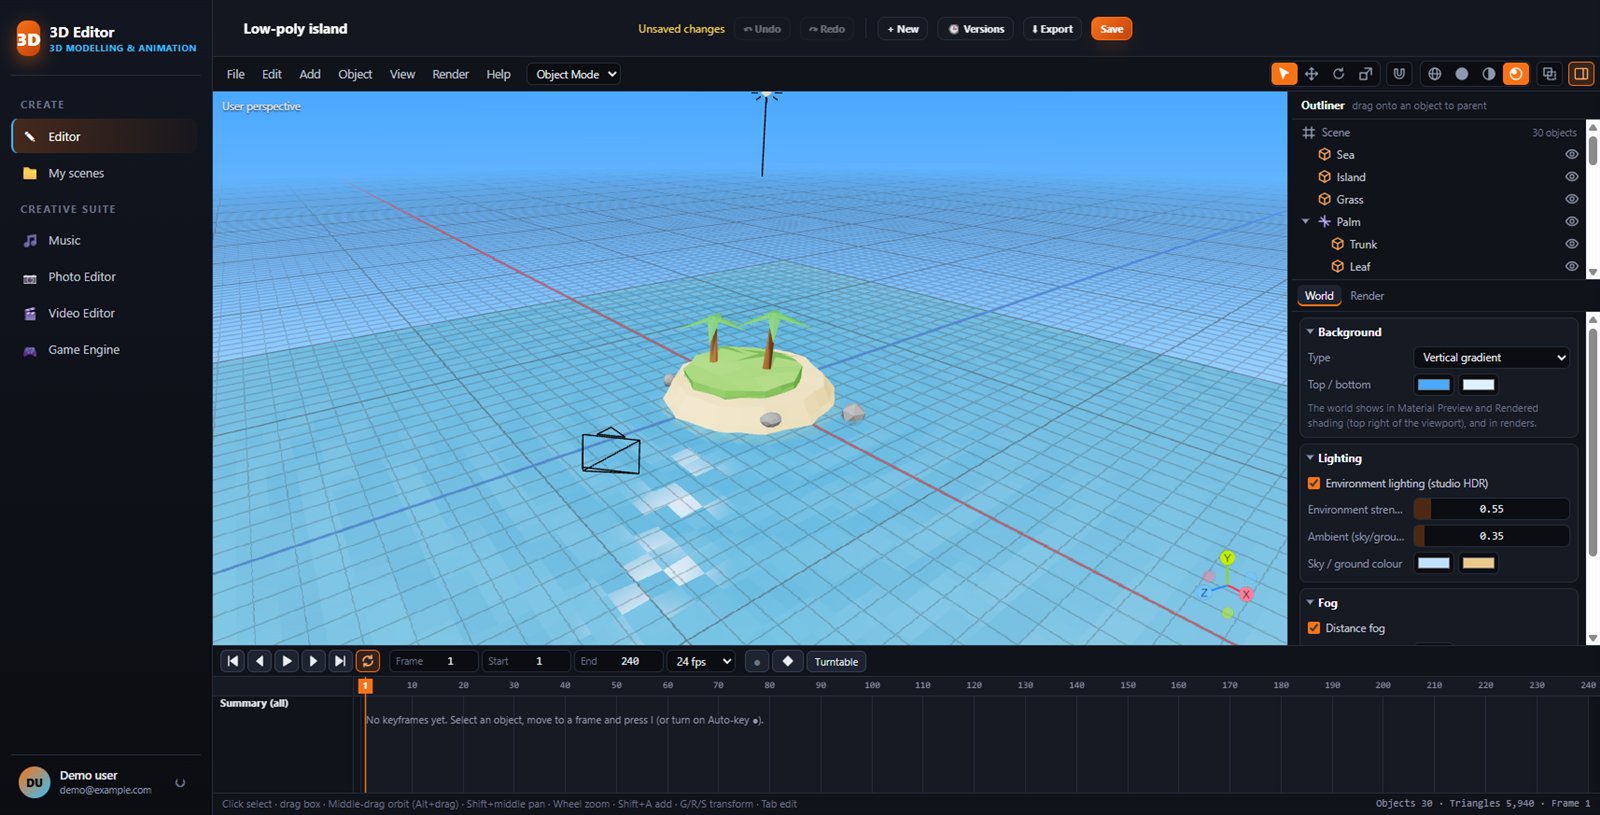Insert keyframe with the diamond button
1600x815 pixels.
click(x=788, y=661)
